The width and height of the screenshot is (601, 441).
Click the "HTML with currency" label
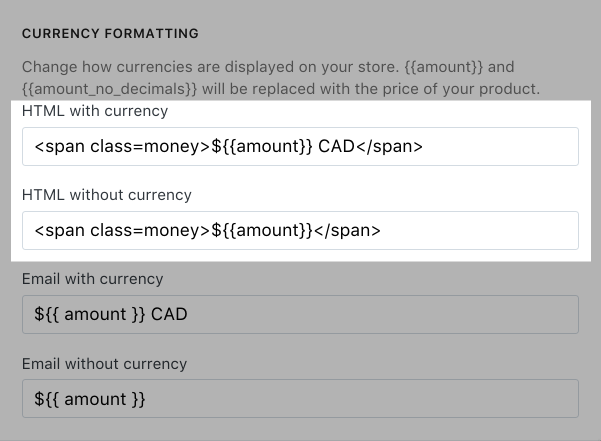95,111
